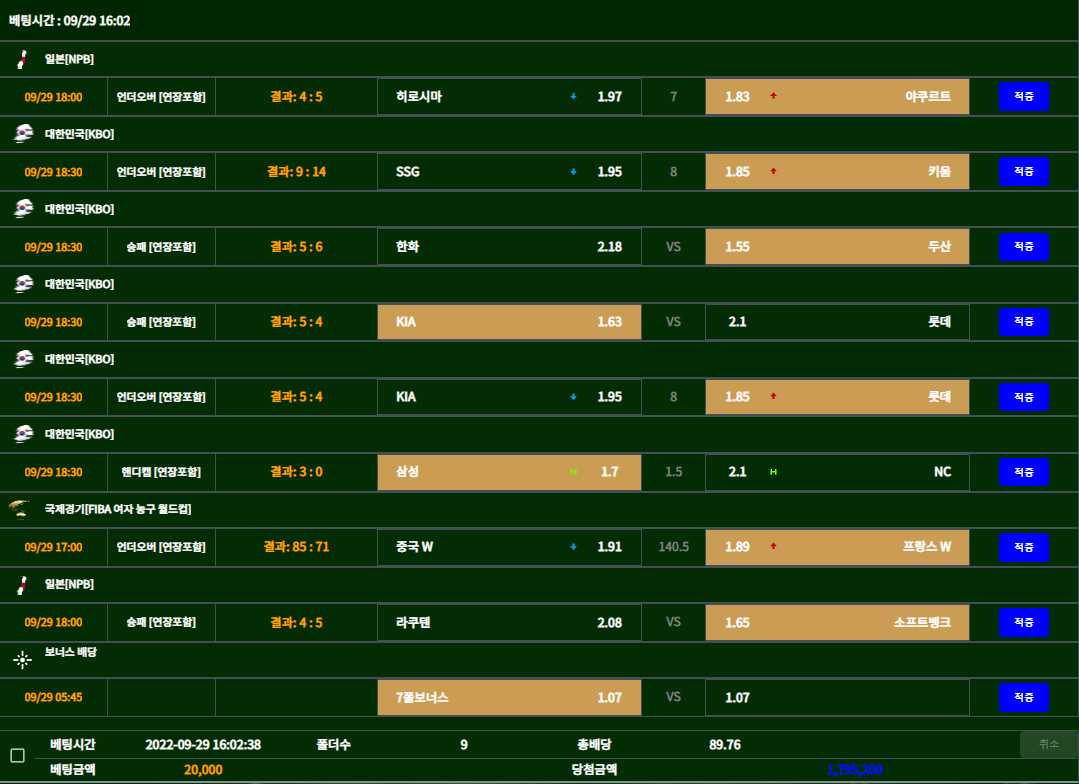The image size is (1079, 784).
Task: Click the 보너스 배당 sun icon
Action: click(x=22, y=659)
